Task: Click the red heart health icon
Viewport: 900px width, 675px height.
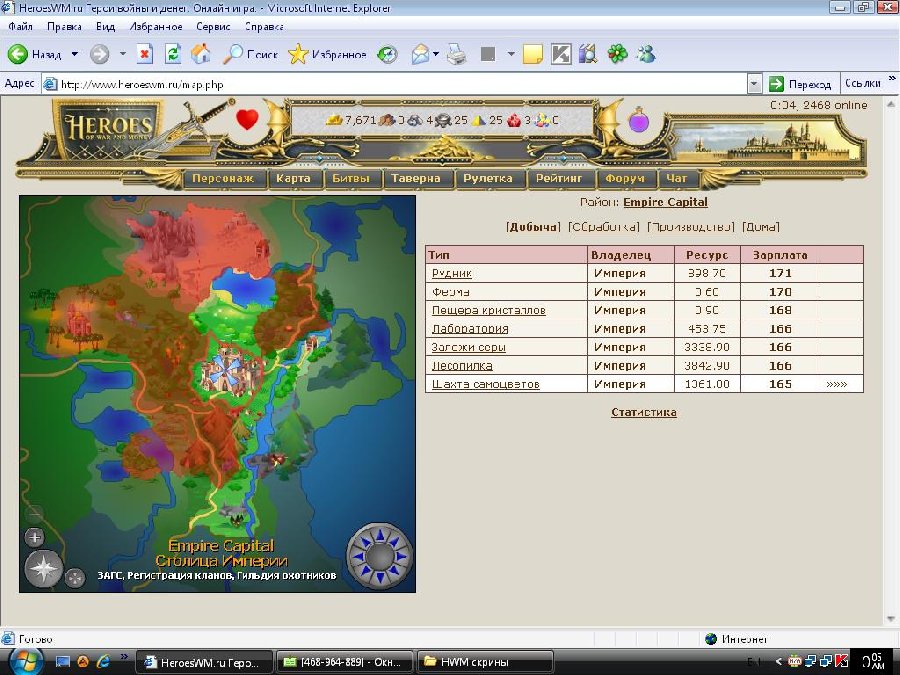Action: [x=247, y=119]
